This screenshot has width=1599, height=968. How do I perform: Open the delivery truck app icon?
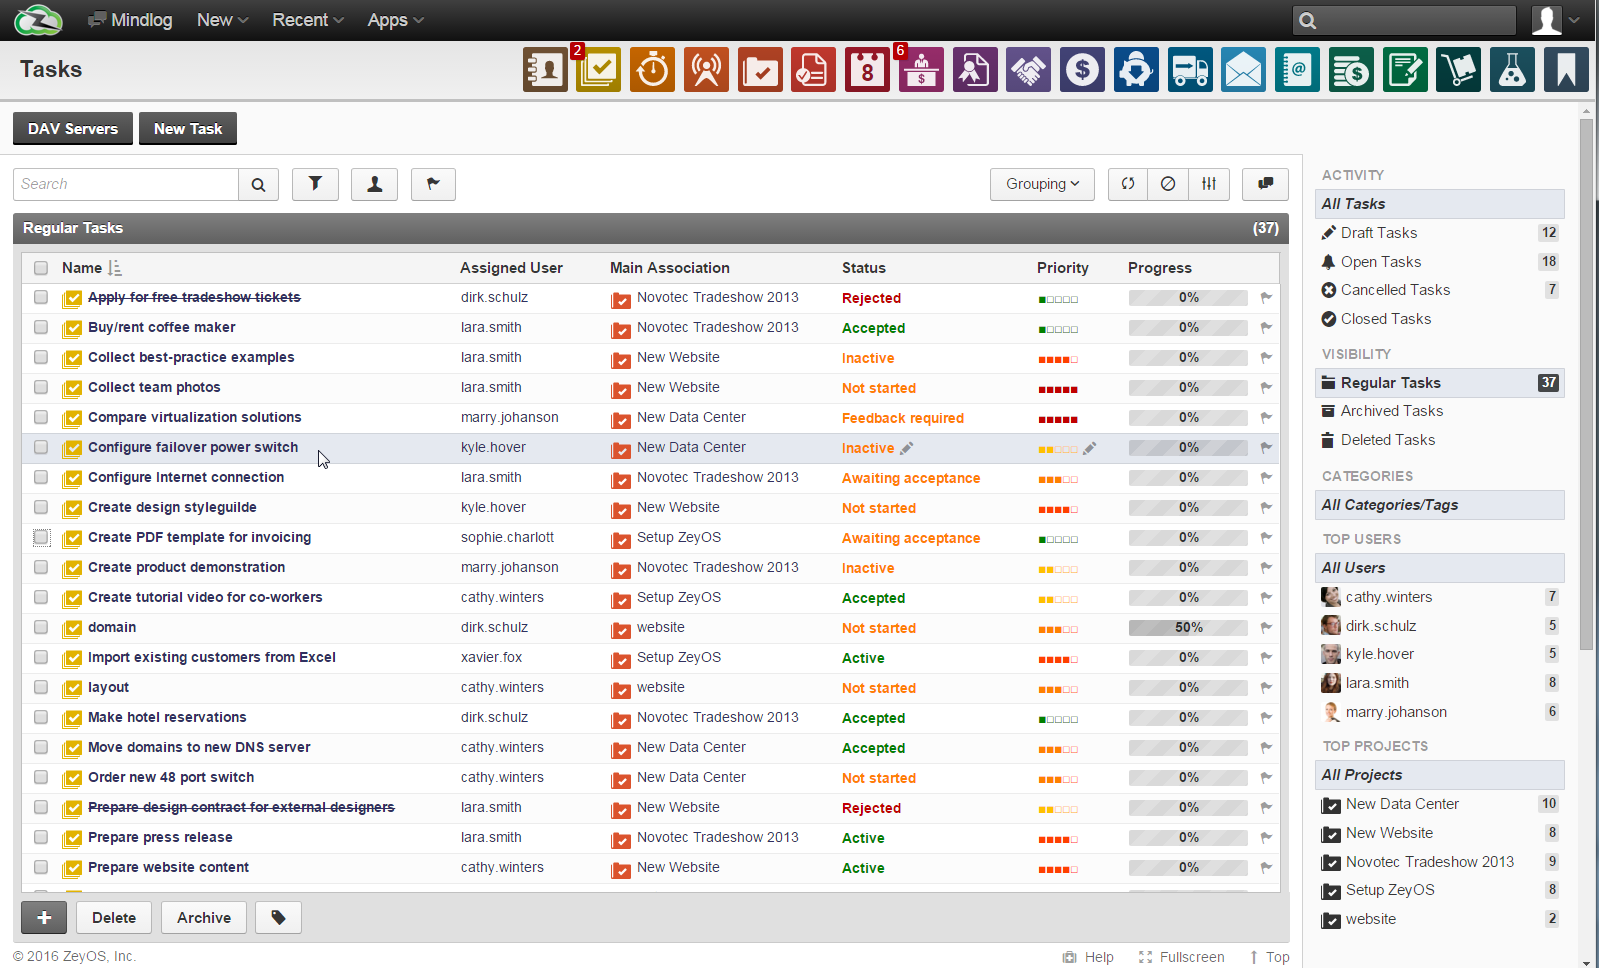(1189, 70)
